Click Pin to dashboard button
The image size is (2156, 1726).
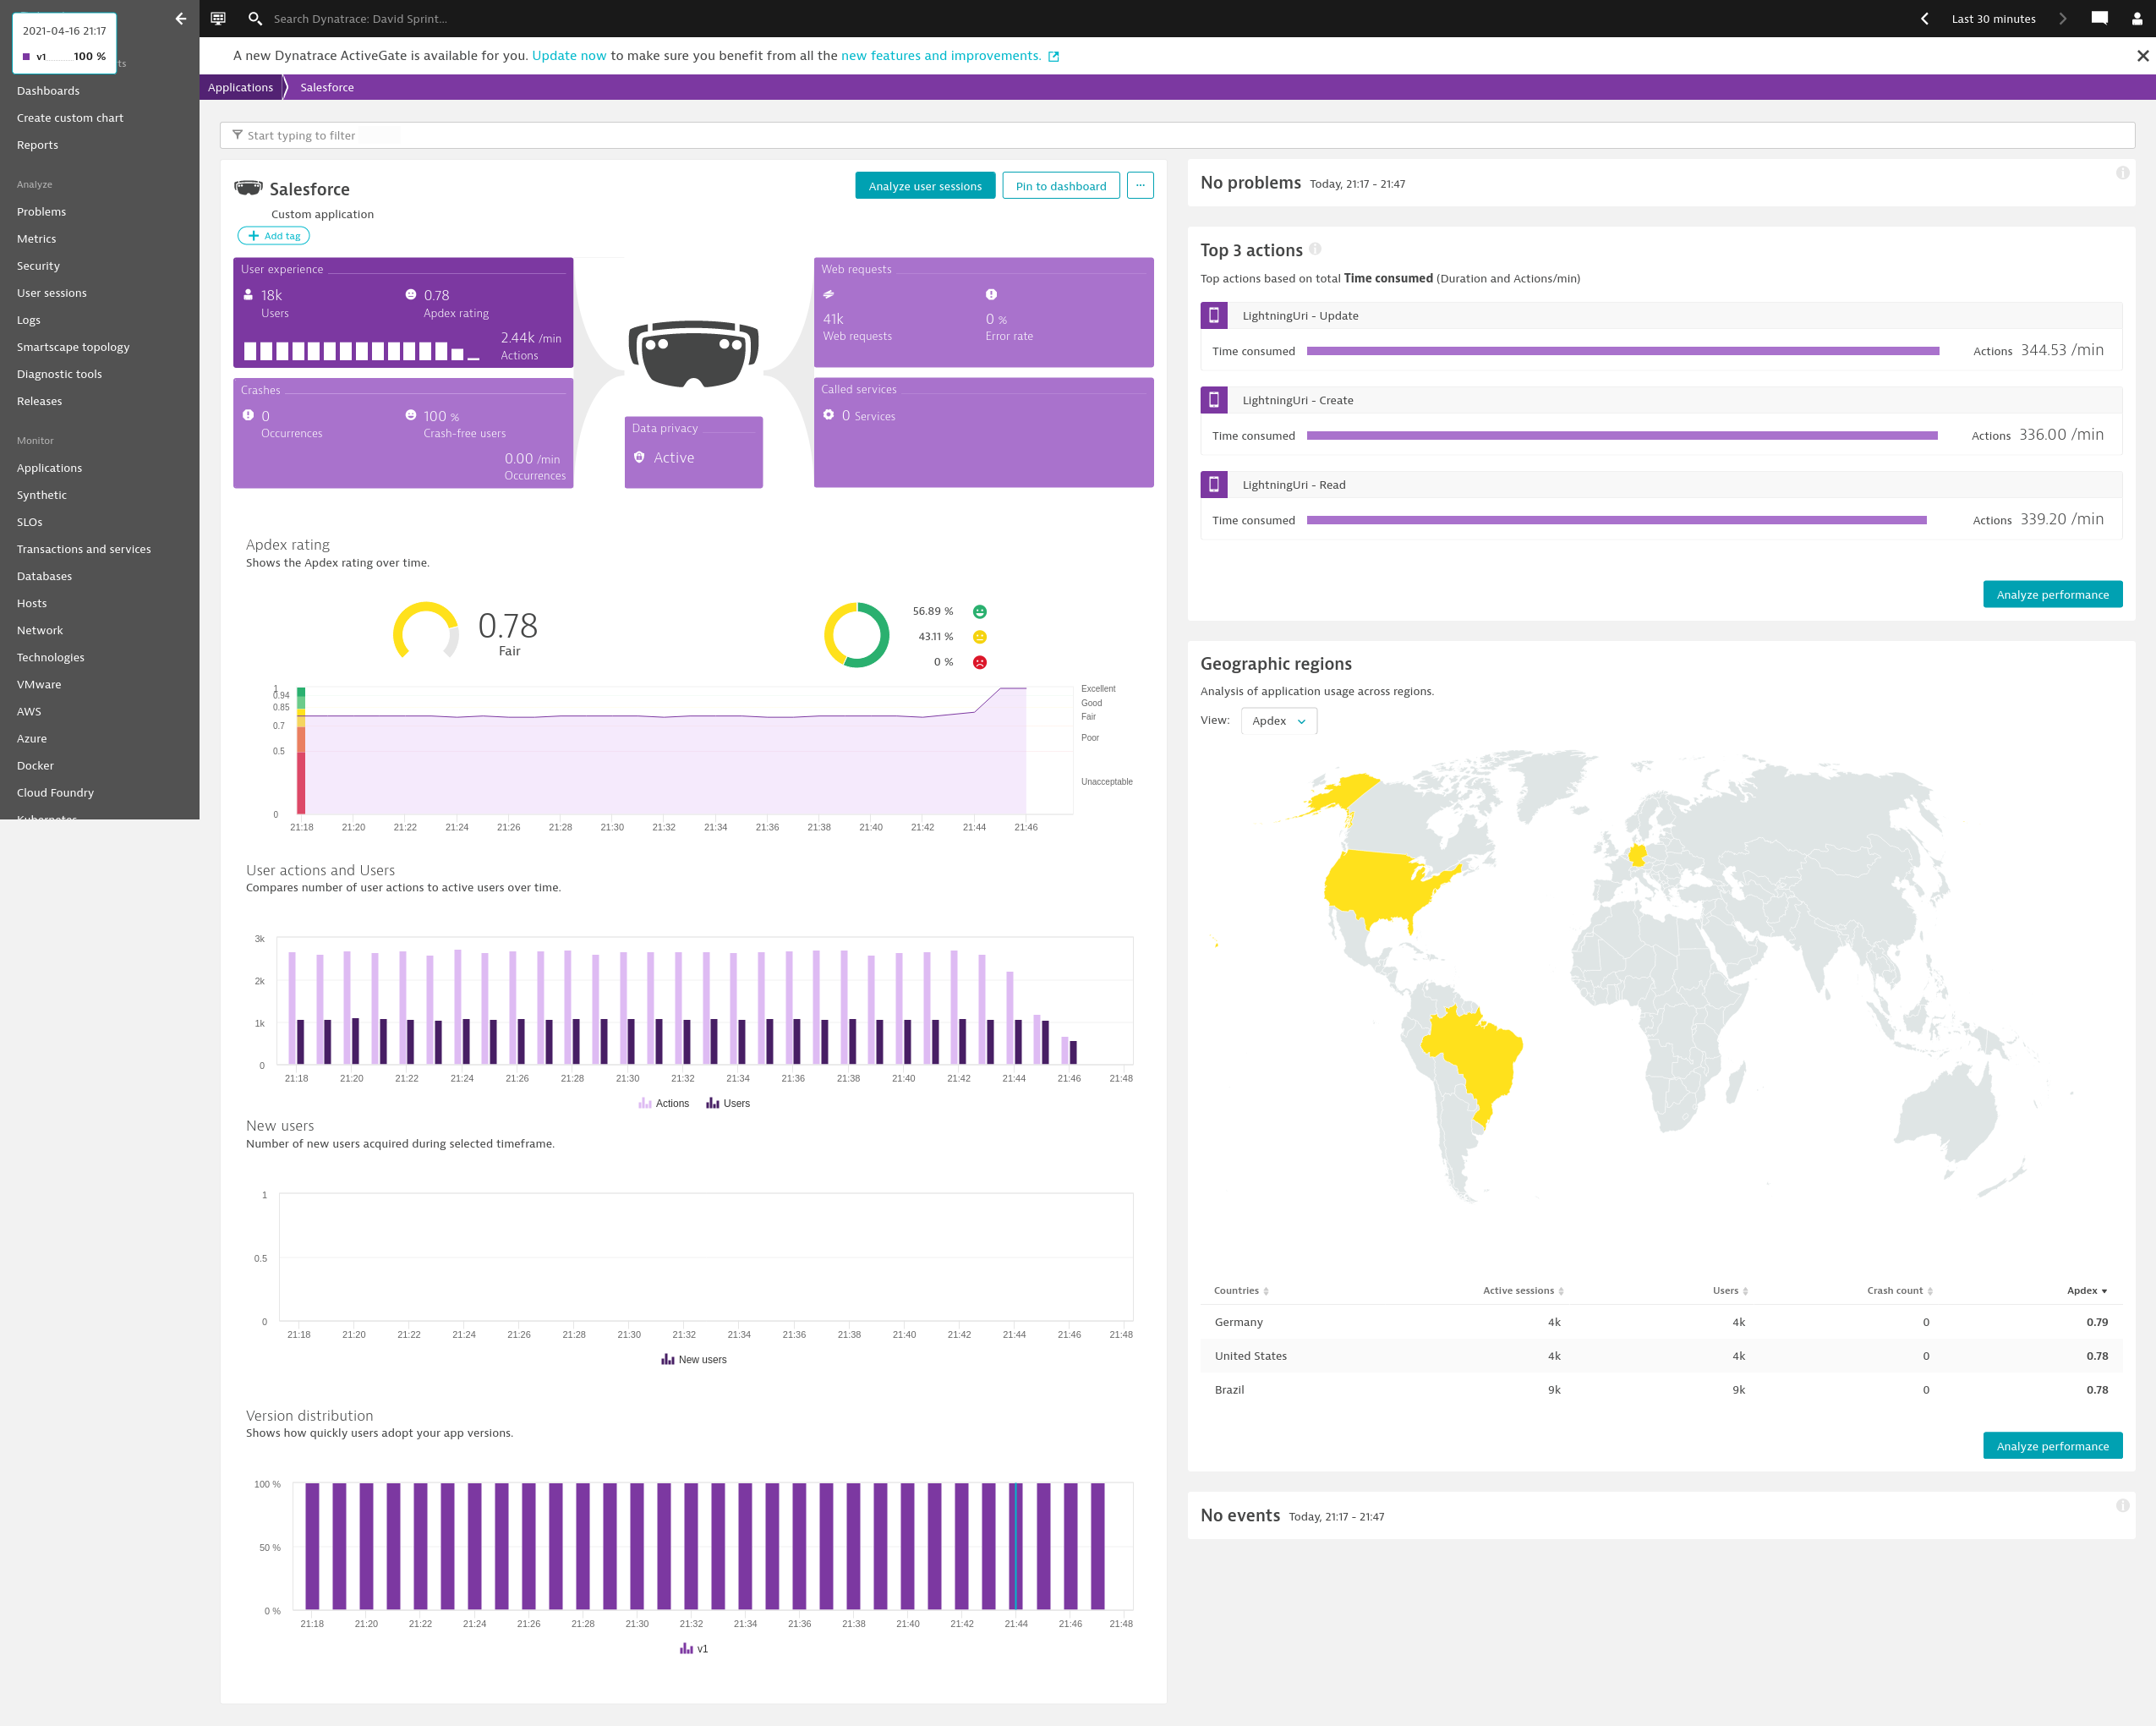tap(1061, 185)
